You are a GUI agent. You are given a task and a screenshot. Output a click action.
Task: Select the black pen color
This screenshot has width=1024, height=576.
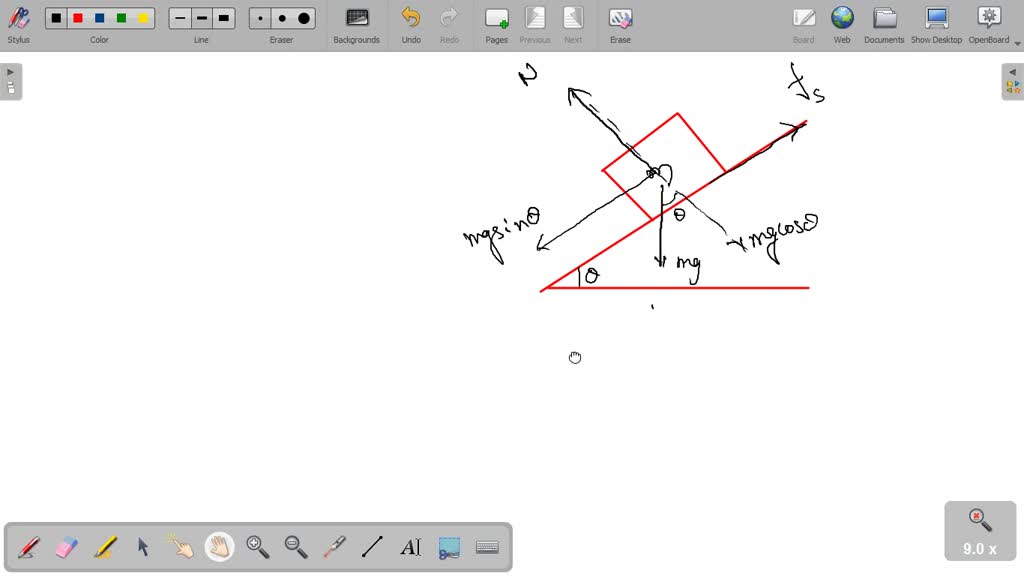point(56,18)
